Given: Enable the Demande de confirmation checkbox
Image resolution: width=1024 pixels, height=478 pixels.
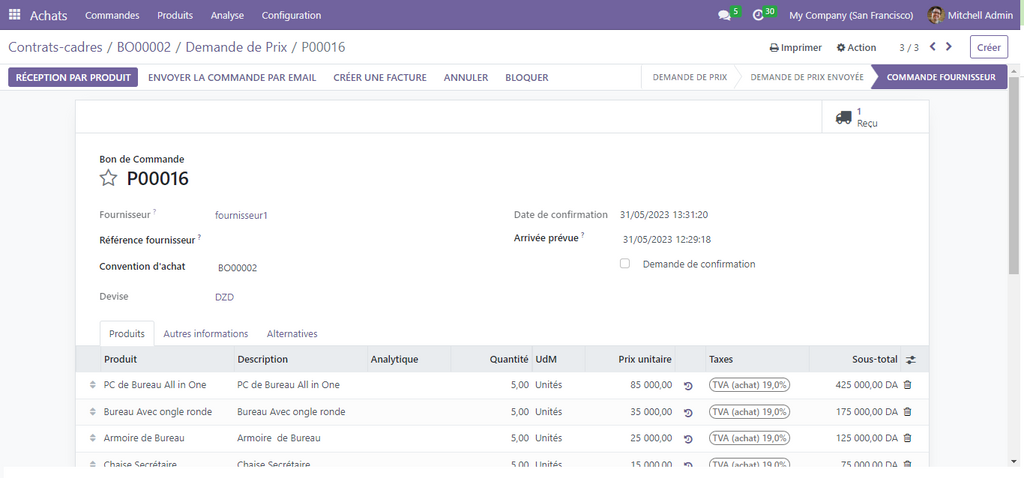Looking at the screenshot, I should click(x=625, y=264).
